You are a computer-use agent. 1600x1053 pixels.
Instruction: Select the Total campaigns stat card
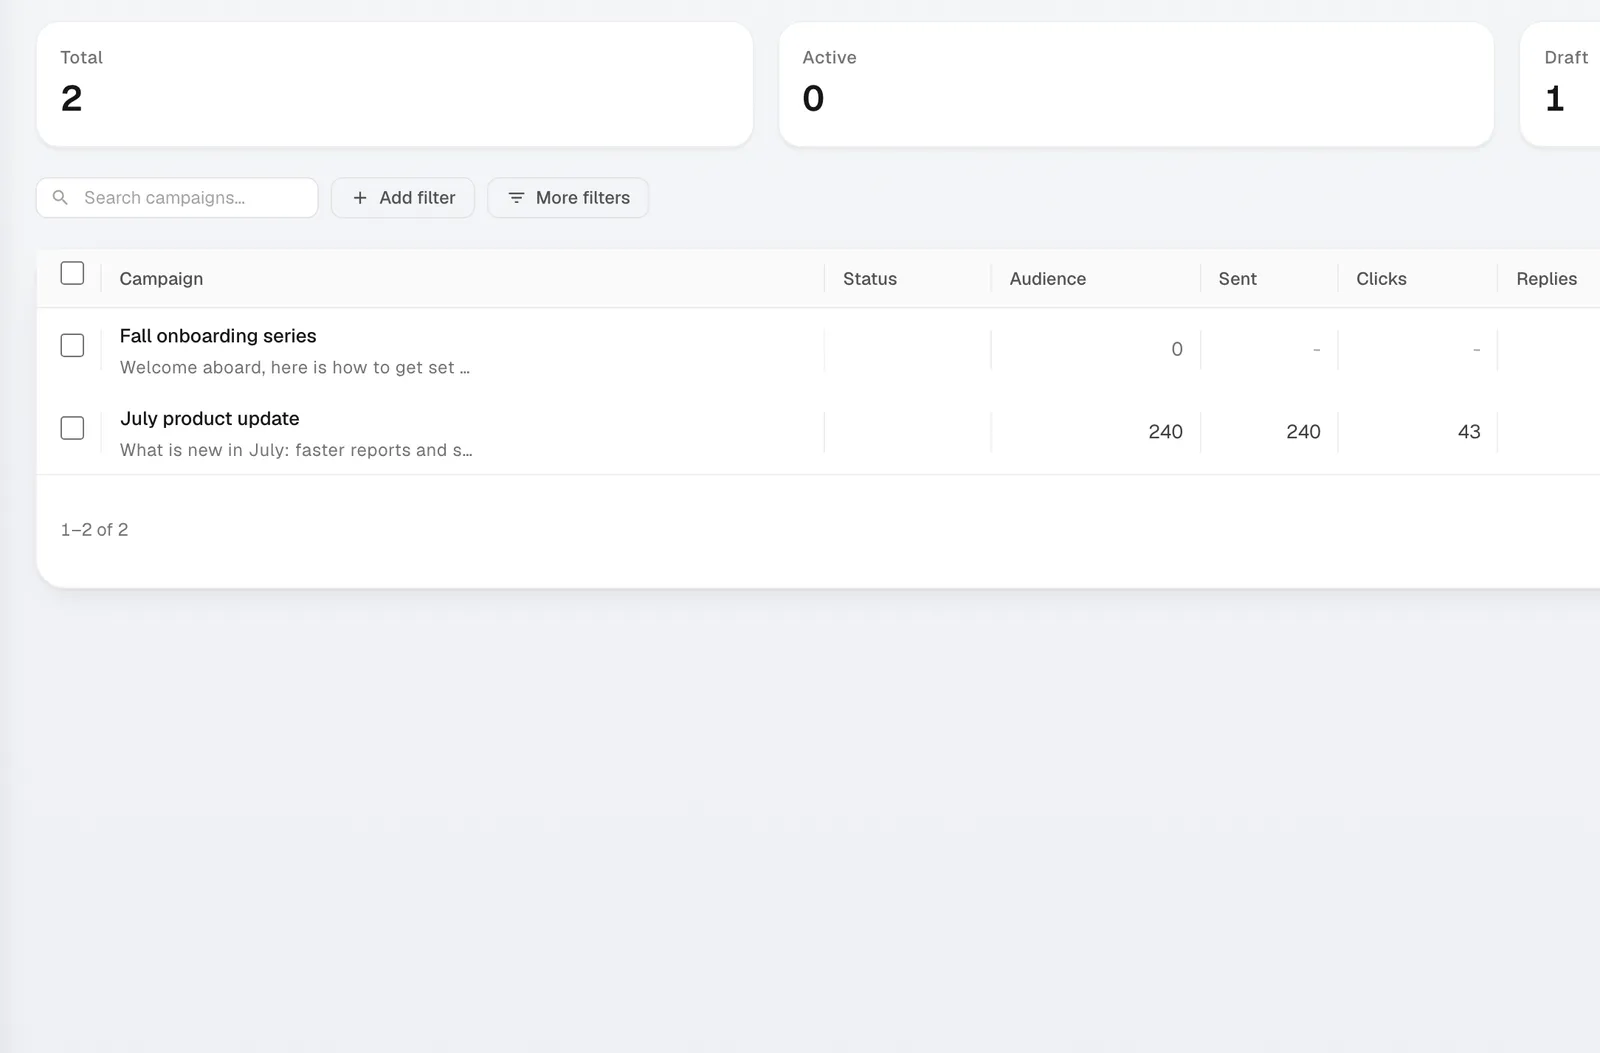pyautogui.click(x=395, y=84)
